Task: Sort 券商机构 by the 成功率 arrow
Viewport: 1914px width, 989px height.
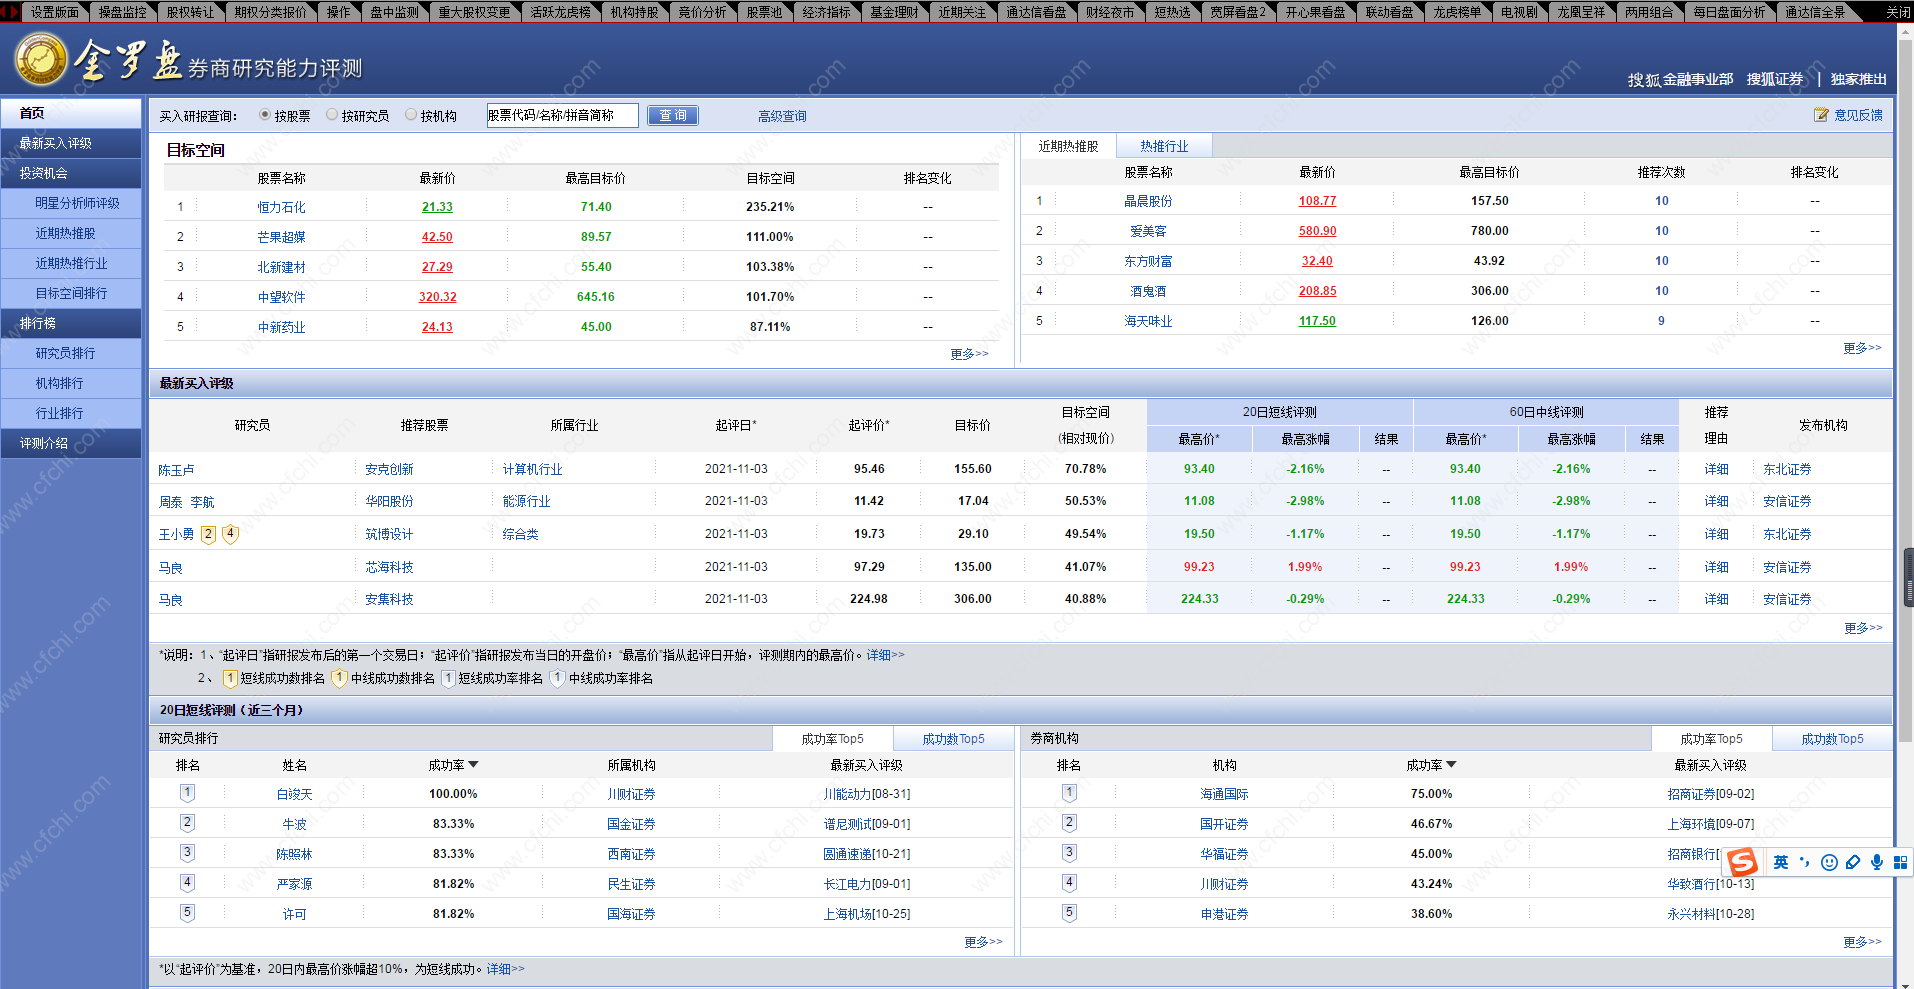Action: point(1451,765)
